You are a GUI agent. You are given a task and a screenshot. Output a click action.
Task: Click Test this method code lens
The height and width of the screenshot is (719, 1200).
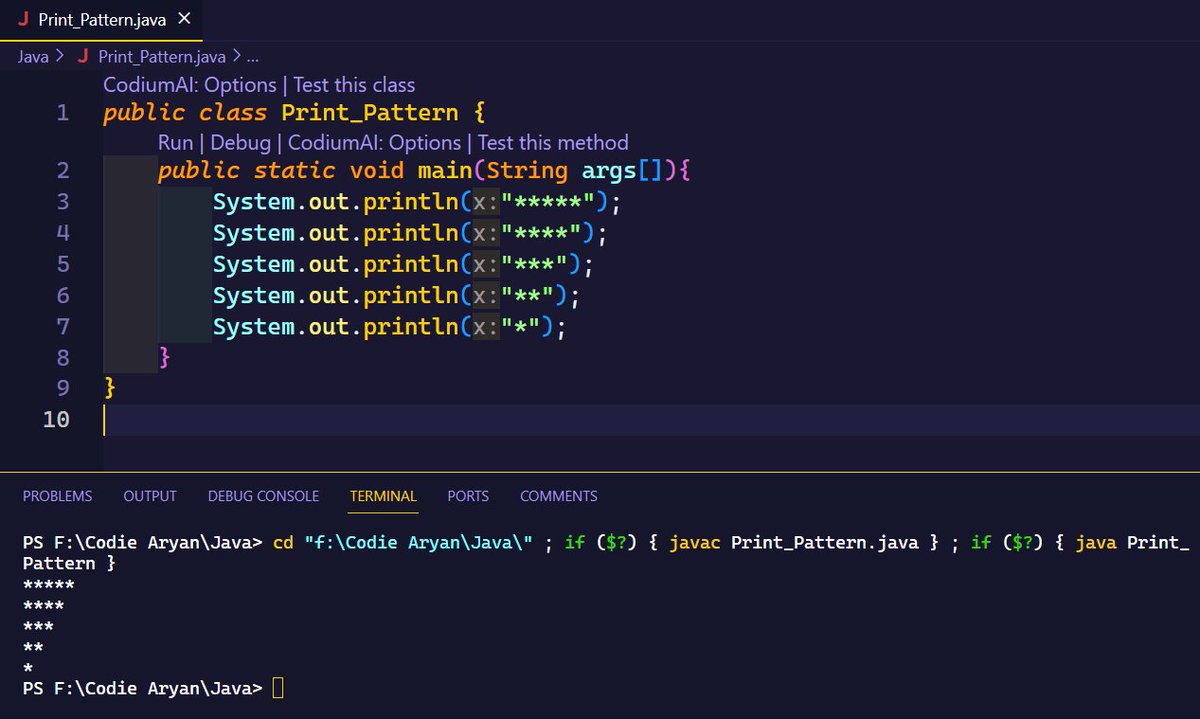click(x=553, y=143)
